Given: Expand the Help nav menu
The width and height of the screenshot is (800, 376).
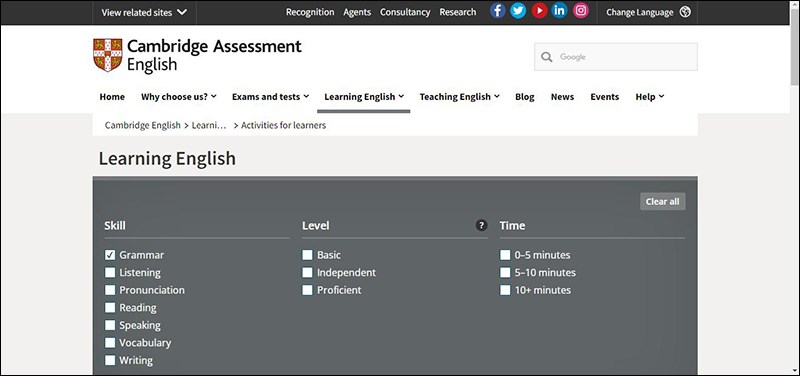Looking at the screenshot, I should (x=649, y=96).
